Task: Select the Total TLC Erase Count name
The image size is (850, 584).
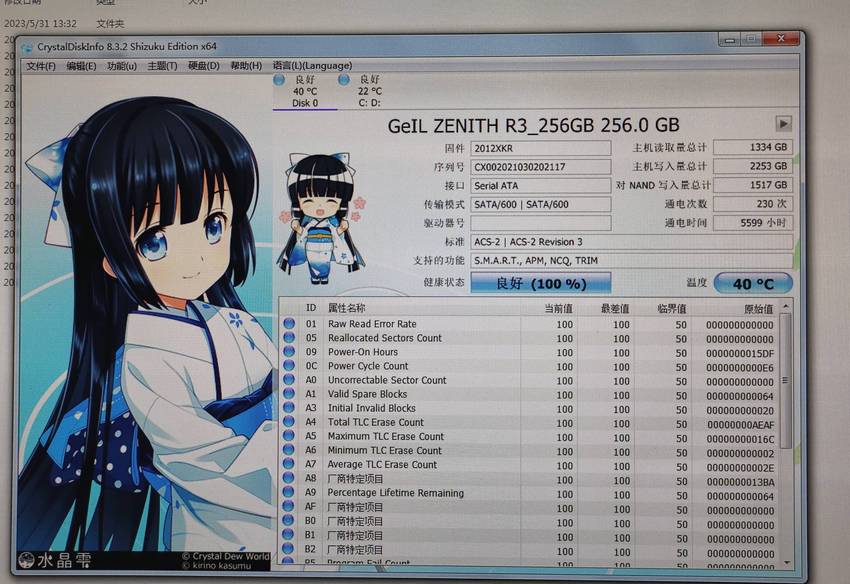Action: pos(376,422)
